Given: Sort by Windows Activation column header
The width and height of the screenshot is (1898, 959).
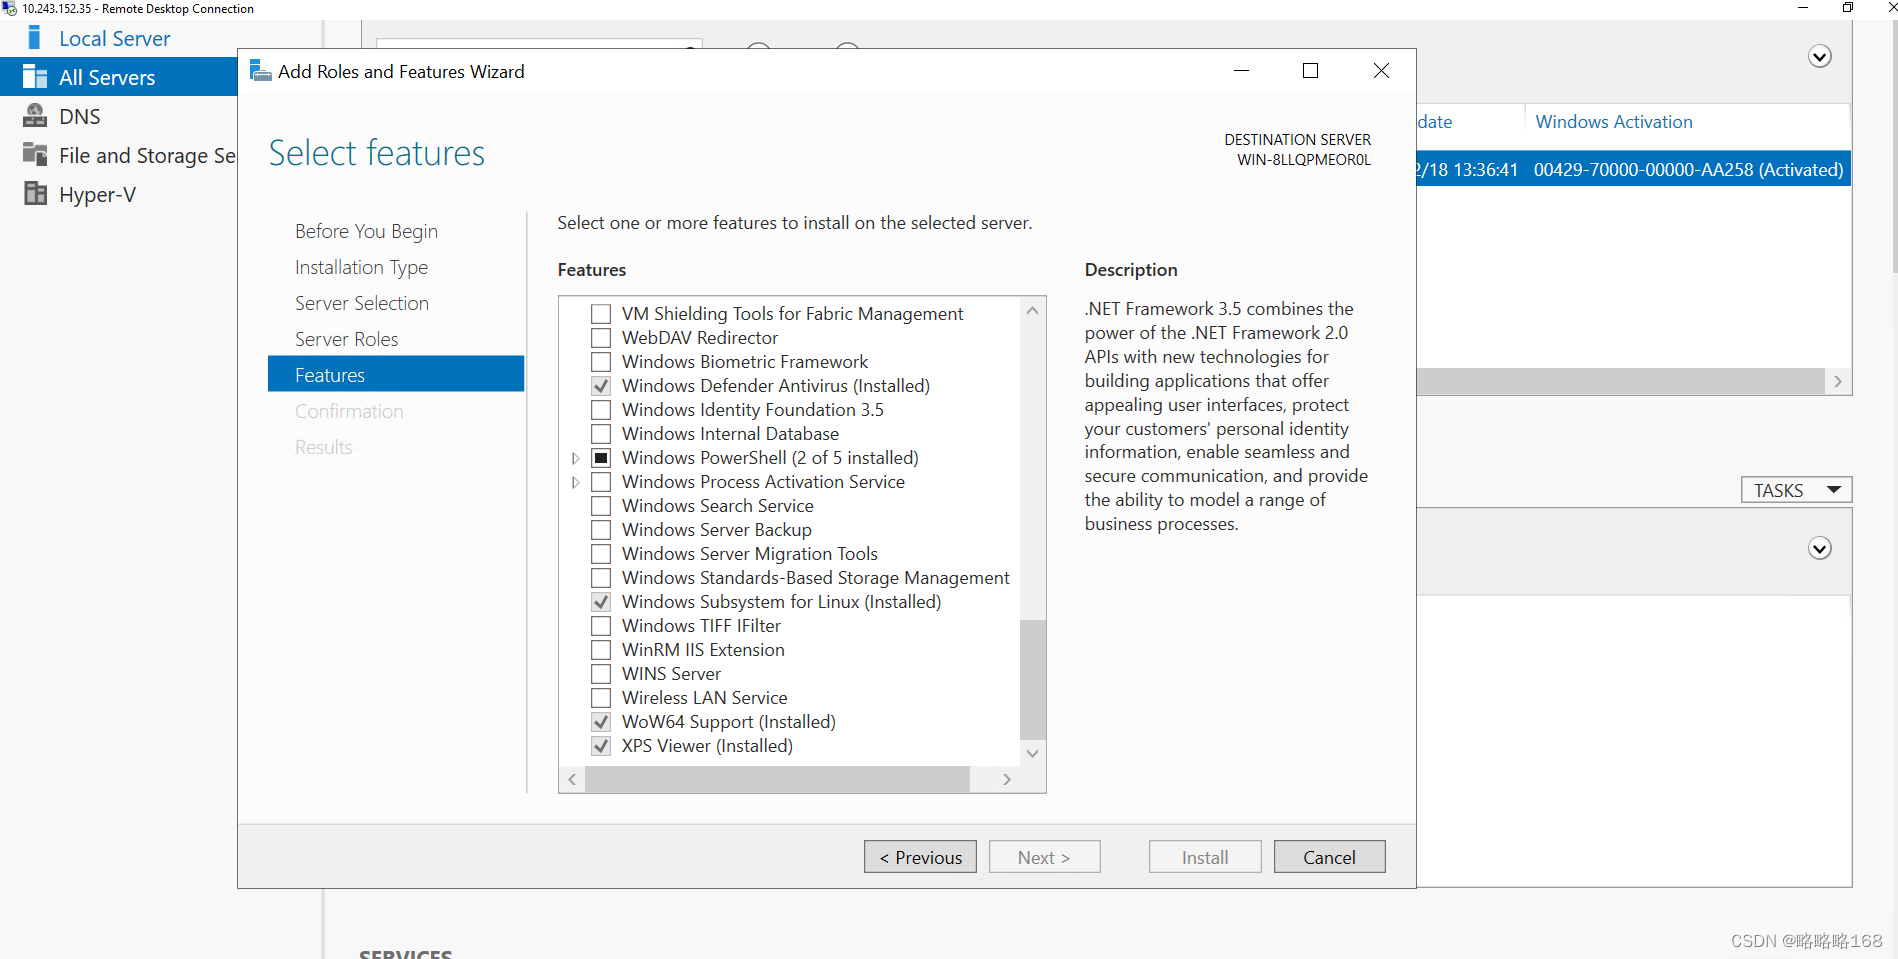Looking at the screenshot, I should point(1614,122).
